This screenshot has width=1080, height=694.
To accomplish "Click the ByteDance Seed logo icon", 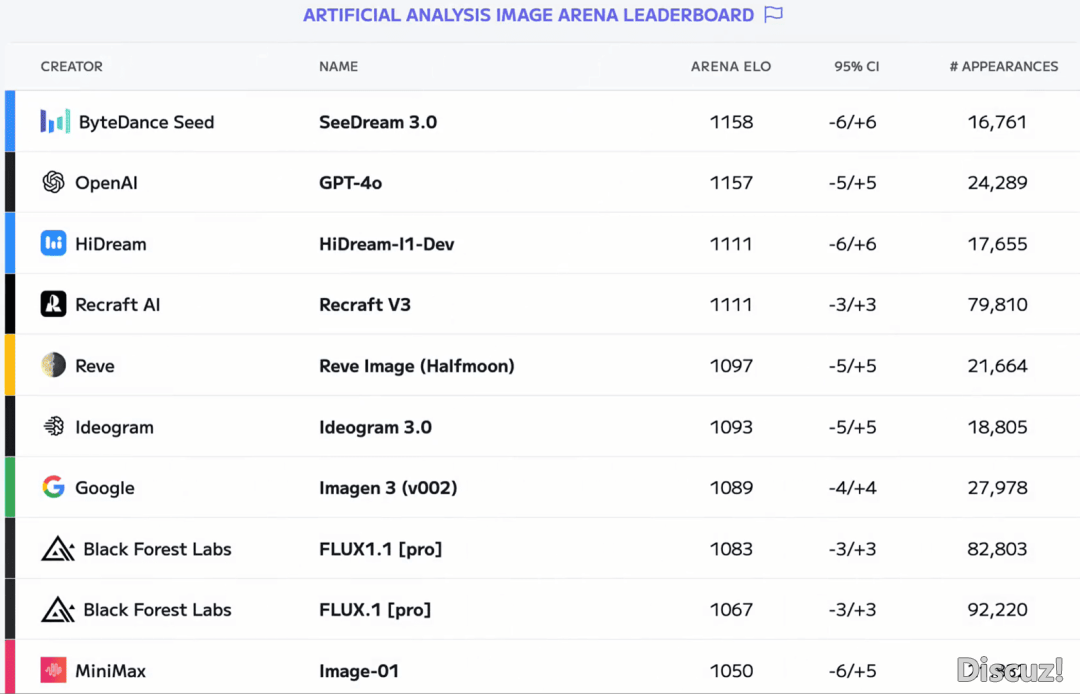I will [55, 122].
